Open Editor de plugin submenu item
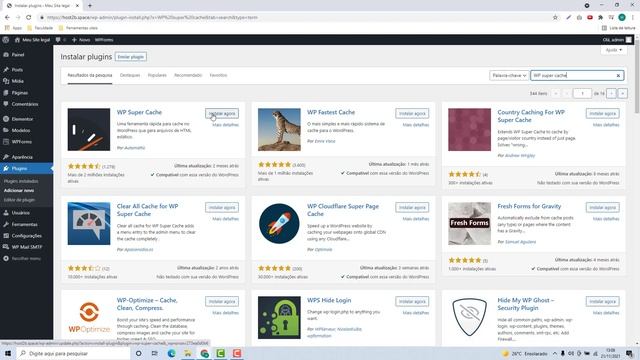The width and height of the screenshot is (640, 360). pyautogui.click(x=19, y=200)
